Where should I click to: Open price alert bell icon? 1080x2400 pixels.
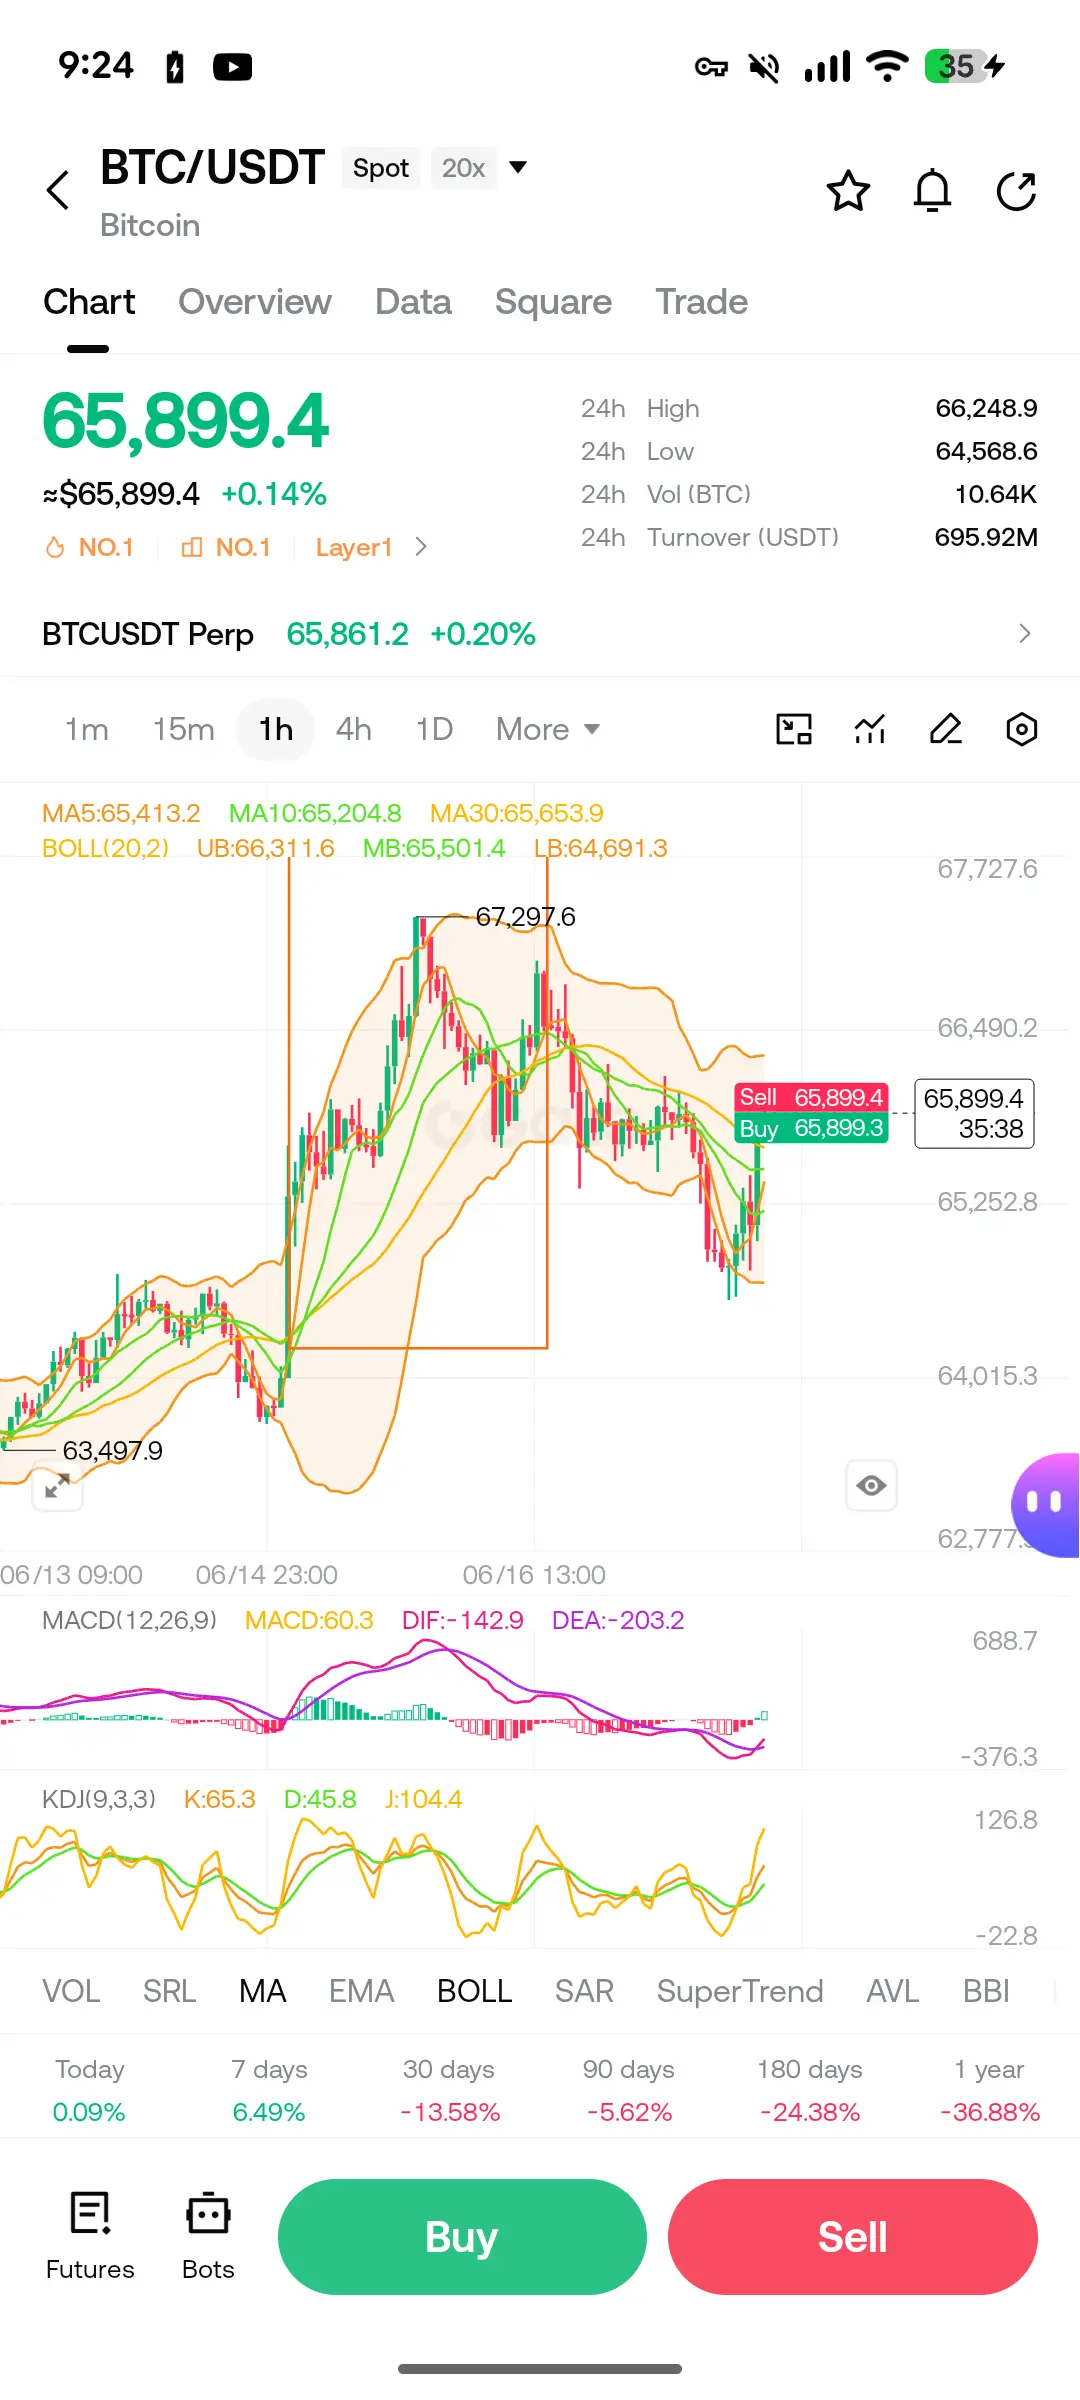[932, 190]
